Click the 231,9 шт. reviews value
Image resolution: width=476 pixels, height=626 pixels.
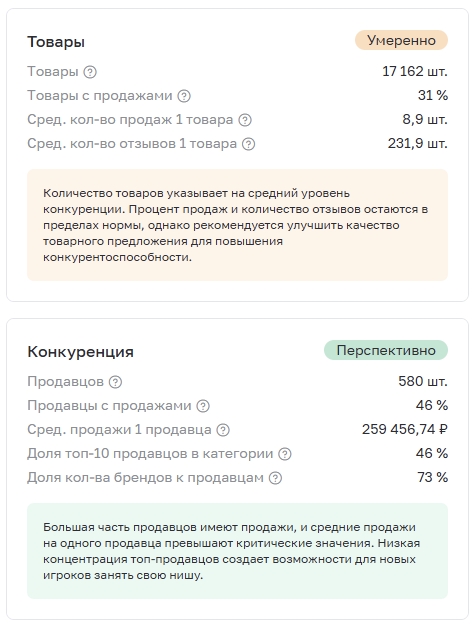(x=418, y=143)
